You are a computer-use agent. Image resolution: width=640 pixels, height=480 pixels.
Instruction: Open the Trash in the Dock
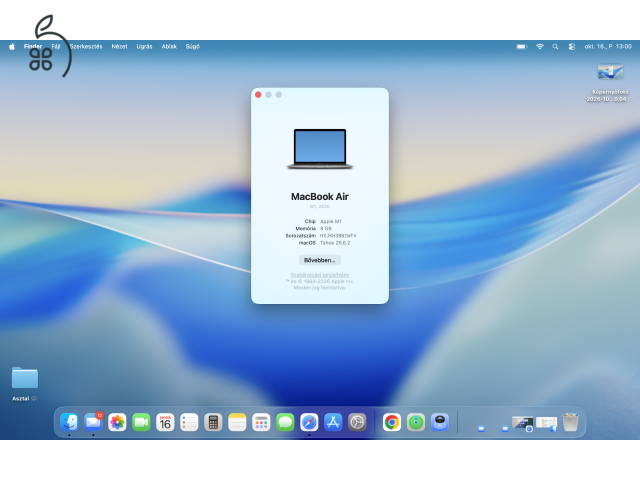[x=571, y=422]
